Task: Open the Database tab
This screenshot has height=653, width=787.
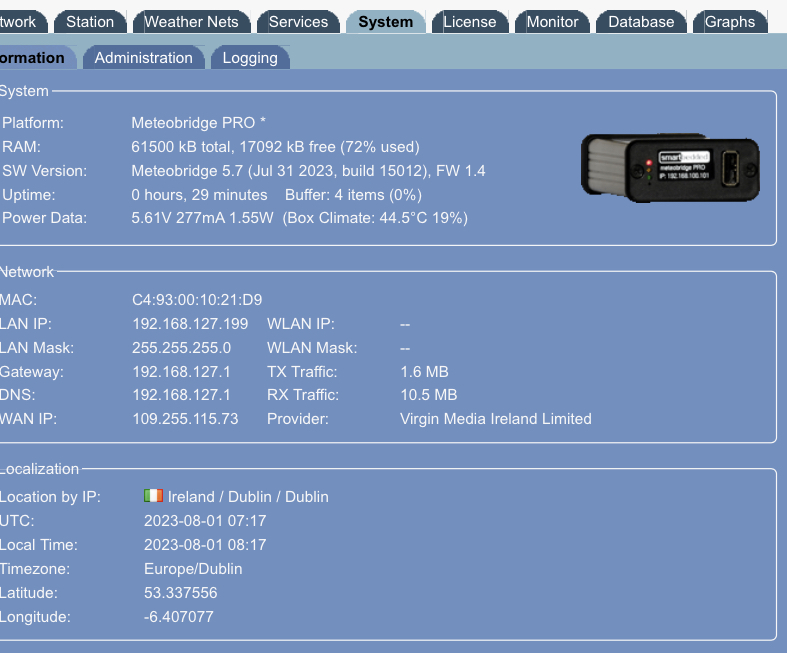Action: [x=641, y=22]
